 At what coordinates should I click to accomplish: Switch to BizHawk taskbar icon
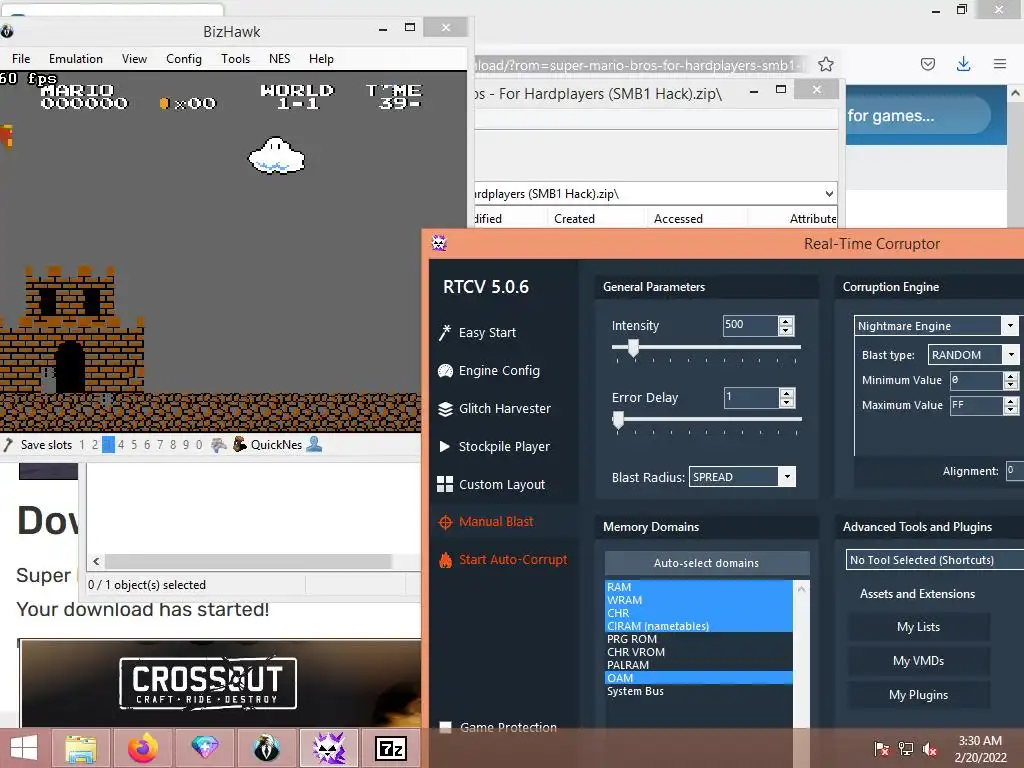[x=266, y=748]
